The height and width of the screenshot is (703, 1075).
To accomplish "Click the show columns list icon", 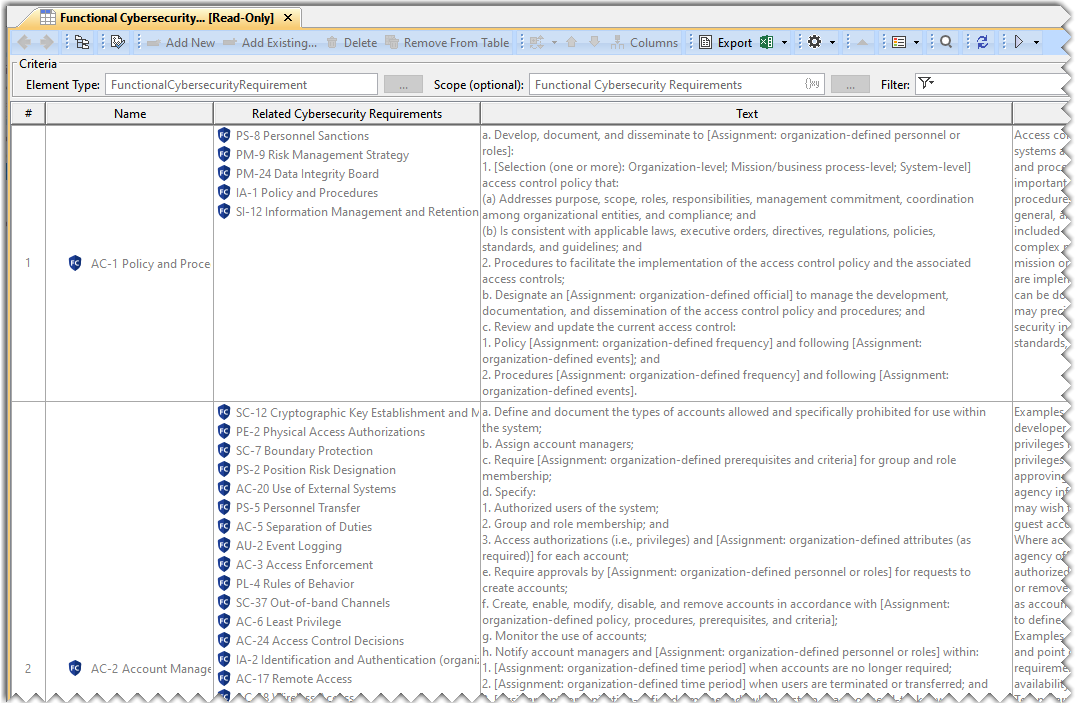I will 899,42.
